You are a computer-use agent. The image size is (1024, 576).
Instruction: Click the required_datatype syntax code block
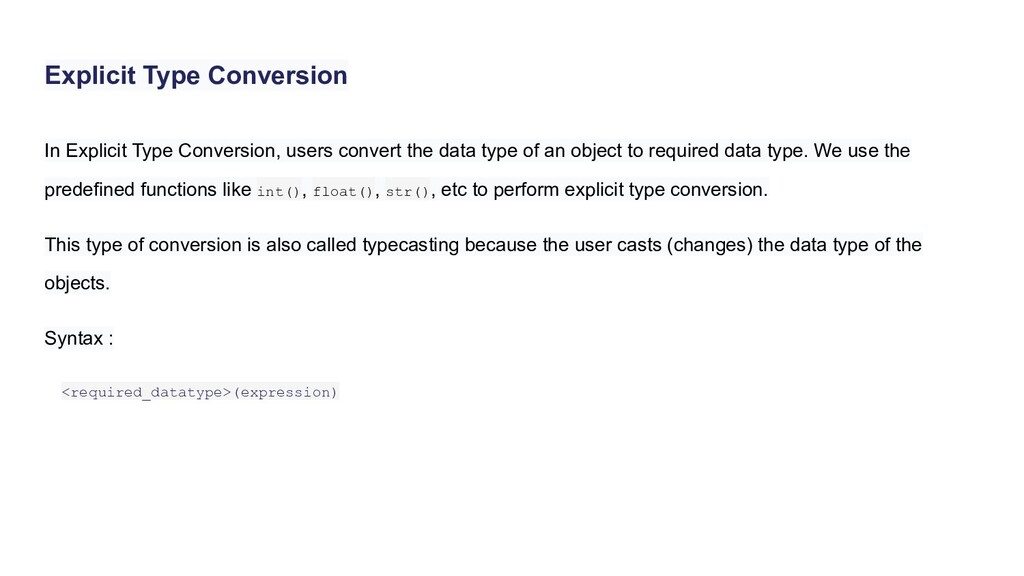tap(200, 392)
